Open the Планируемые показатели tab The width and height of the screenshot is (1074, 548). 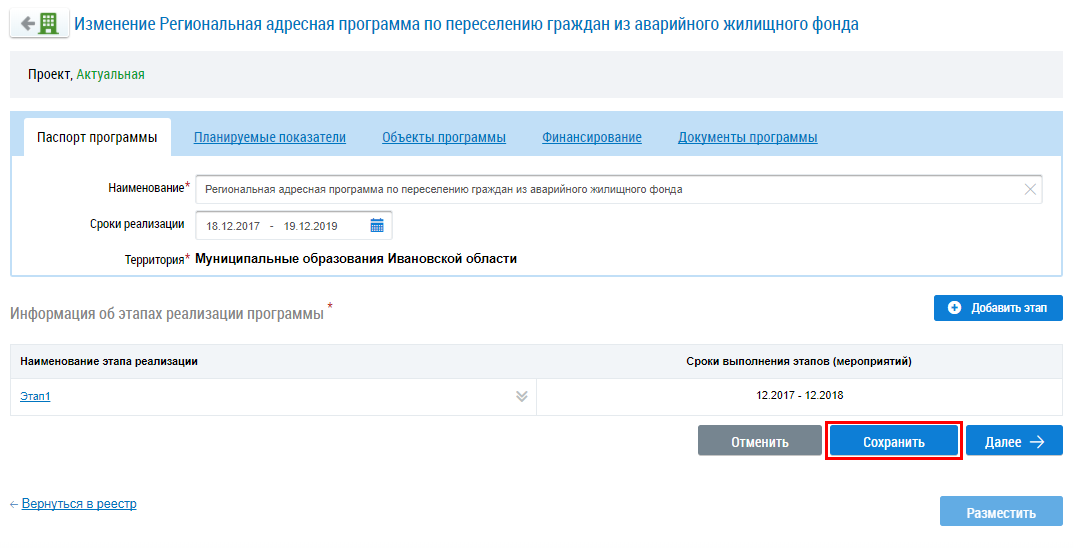pyautogui.click(x=270, y=137)
